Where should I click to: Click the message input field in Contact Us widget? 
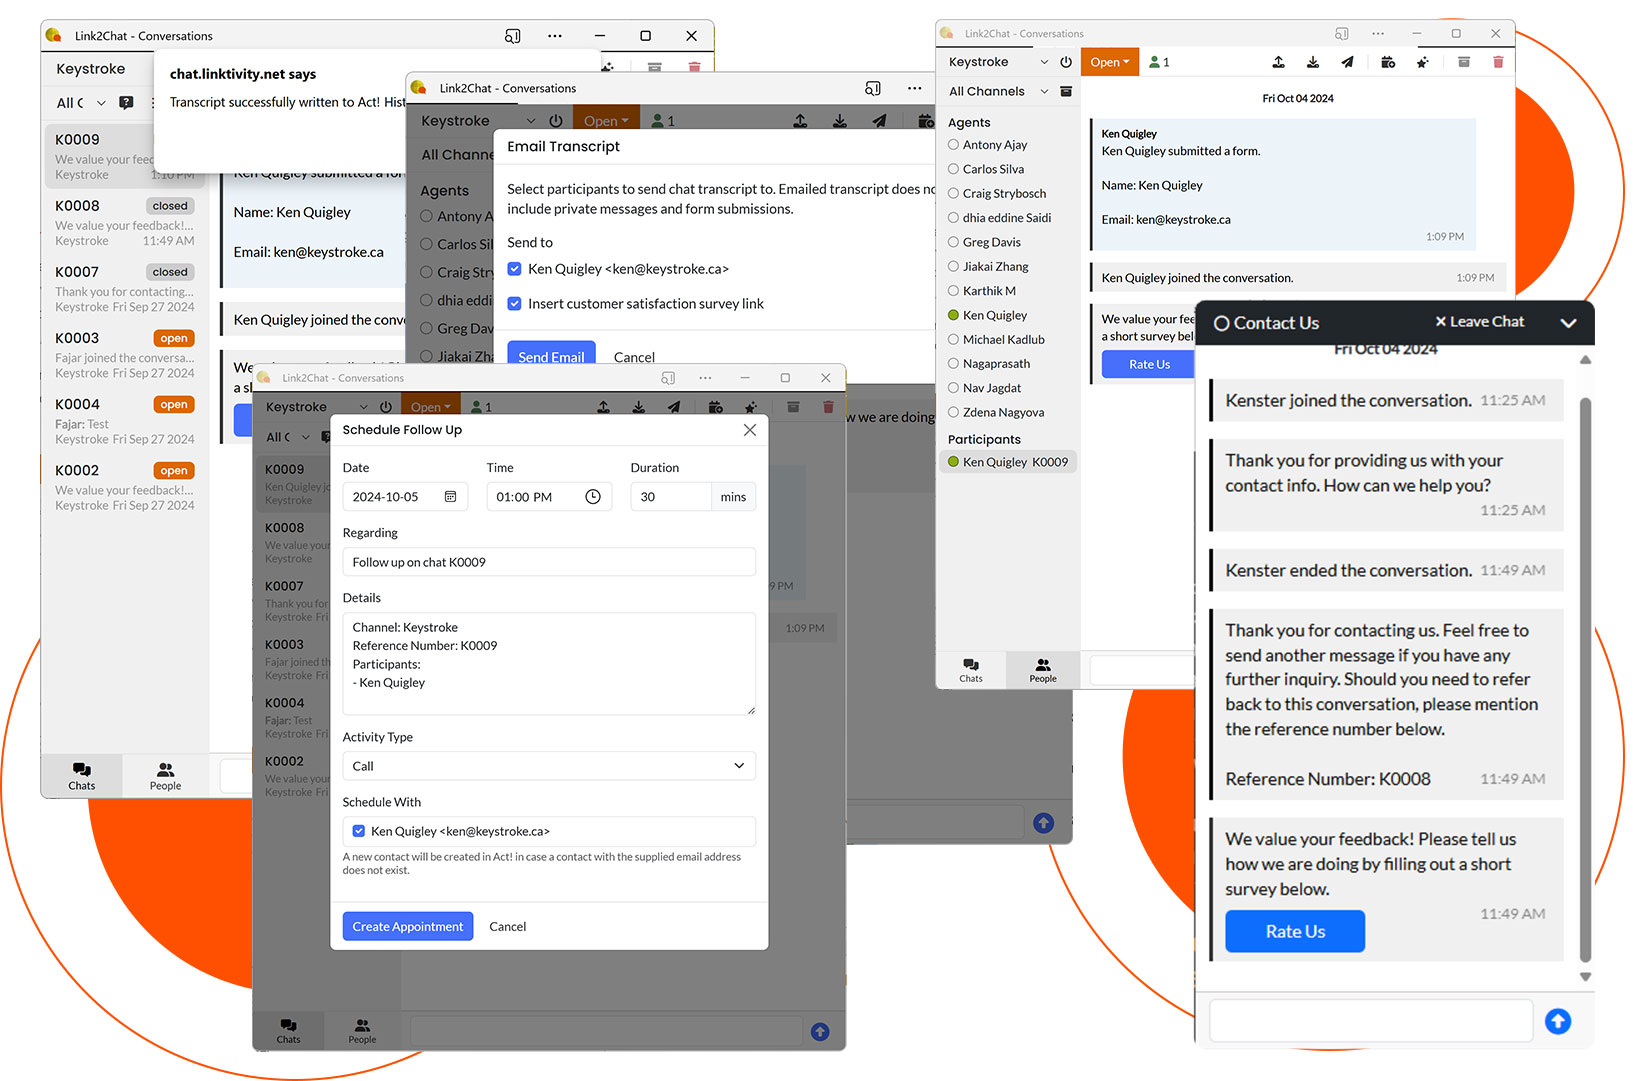click(x=1371, y=1021)
